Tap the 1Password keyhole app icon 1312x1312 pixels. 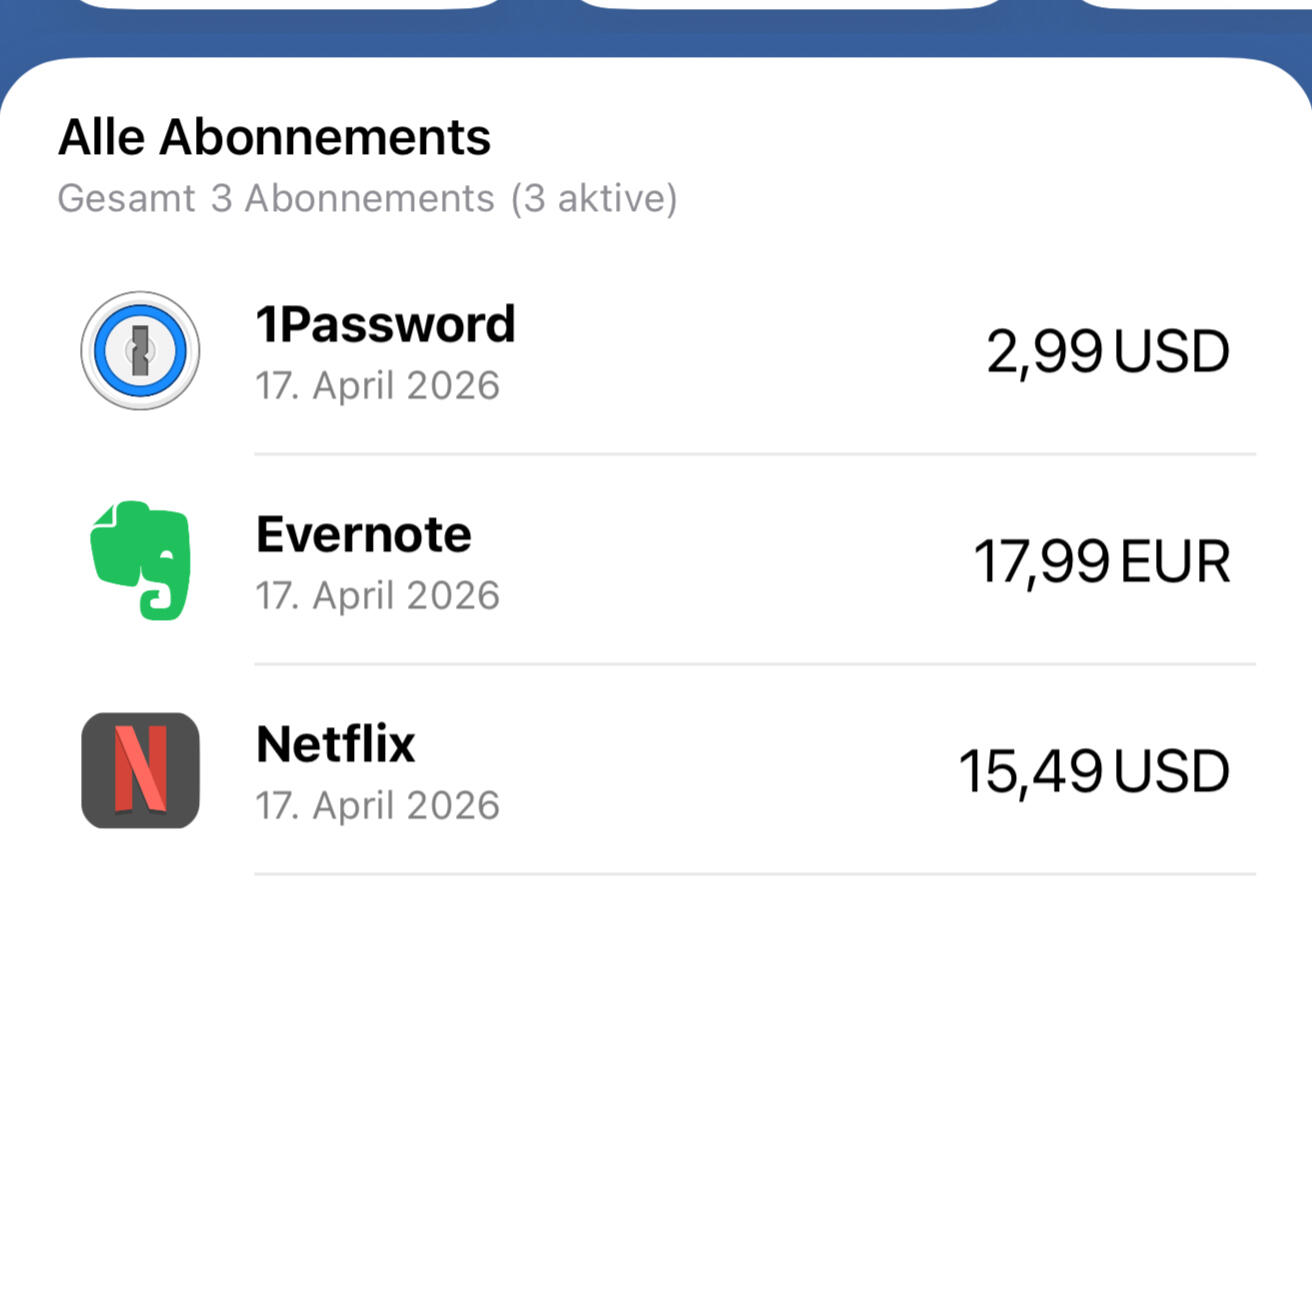click(140, 351)
